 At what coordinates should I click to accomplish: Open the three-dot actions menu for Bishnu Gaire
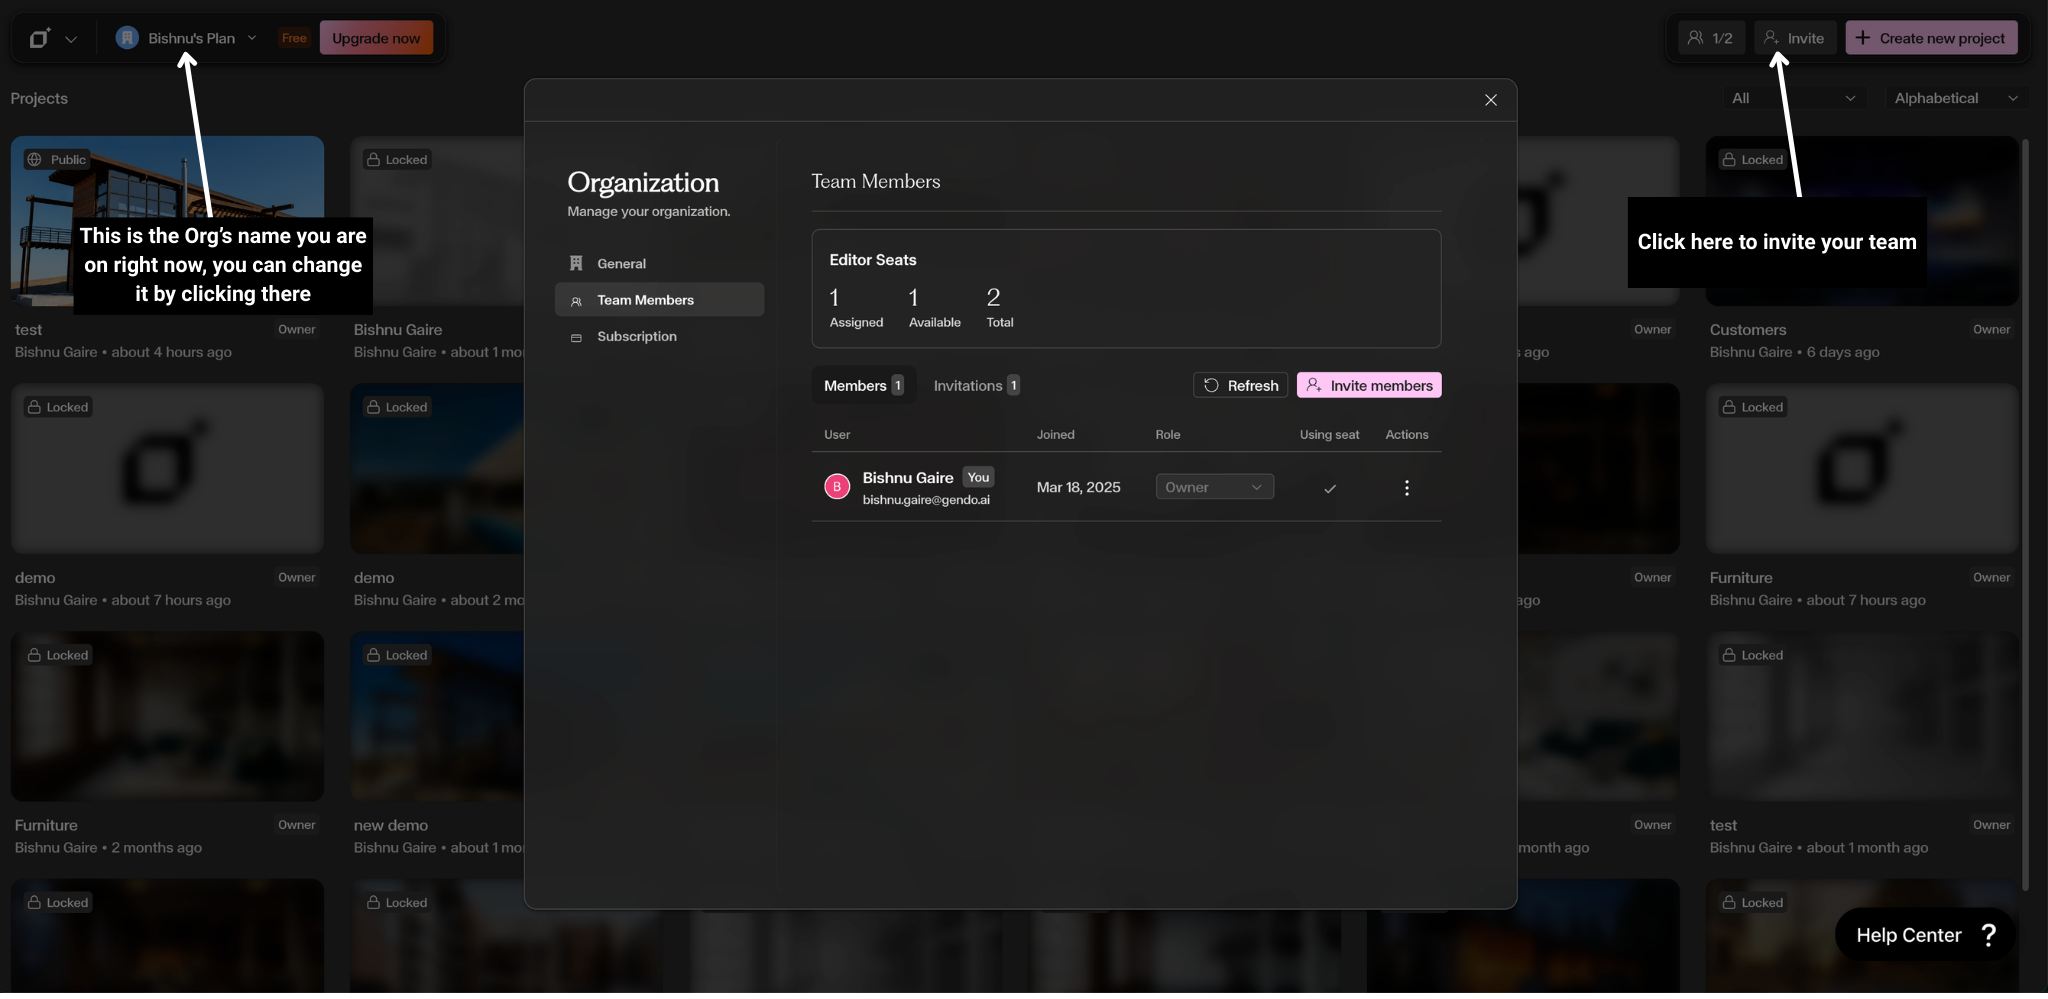1406,488
